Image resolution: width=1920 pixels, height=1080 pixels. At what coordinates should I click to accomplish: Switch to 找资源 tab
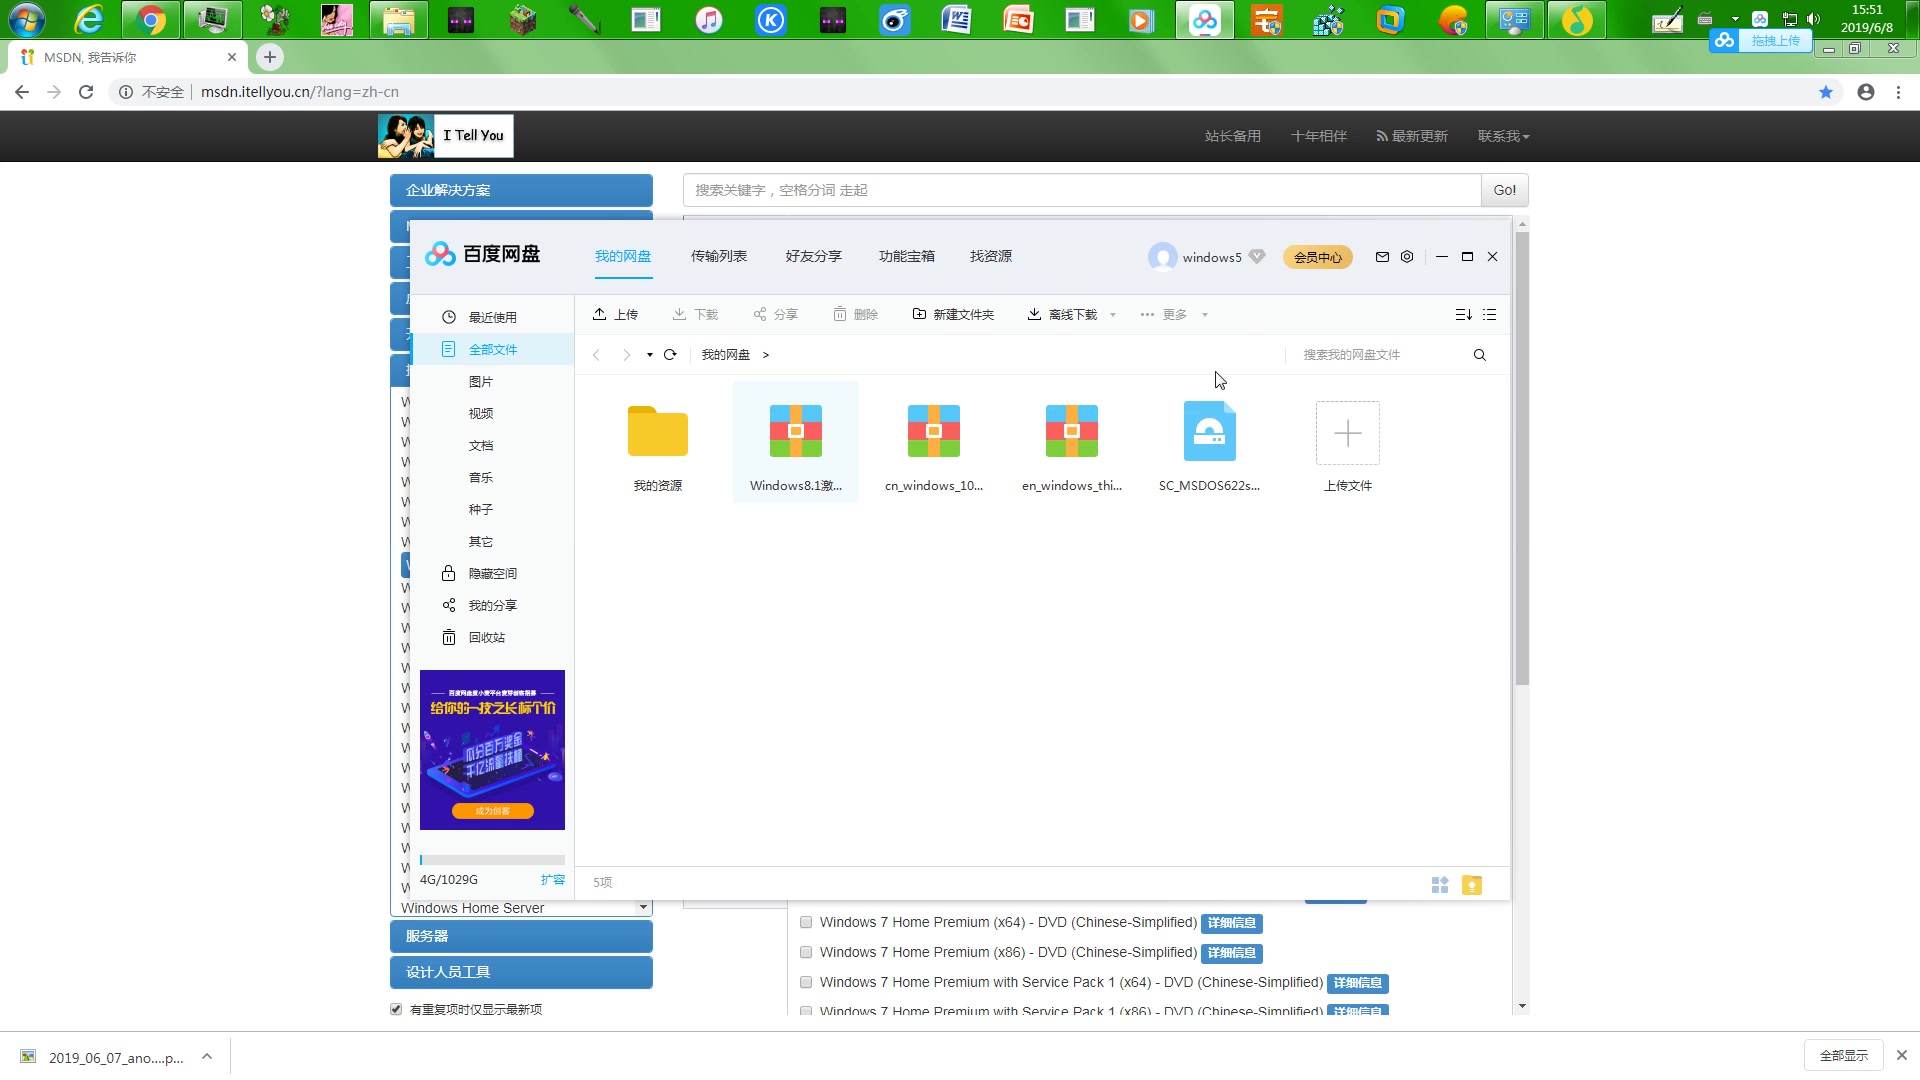pos(991,257)
